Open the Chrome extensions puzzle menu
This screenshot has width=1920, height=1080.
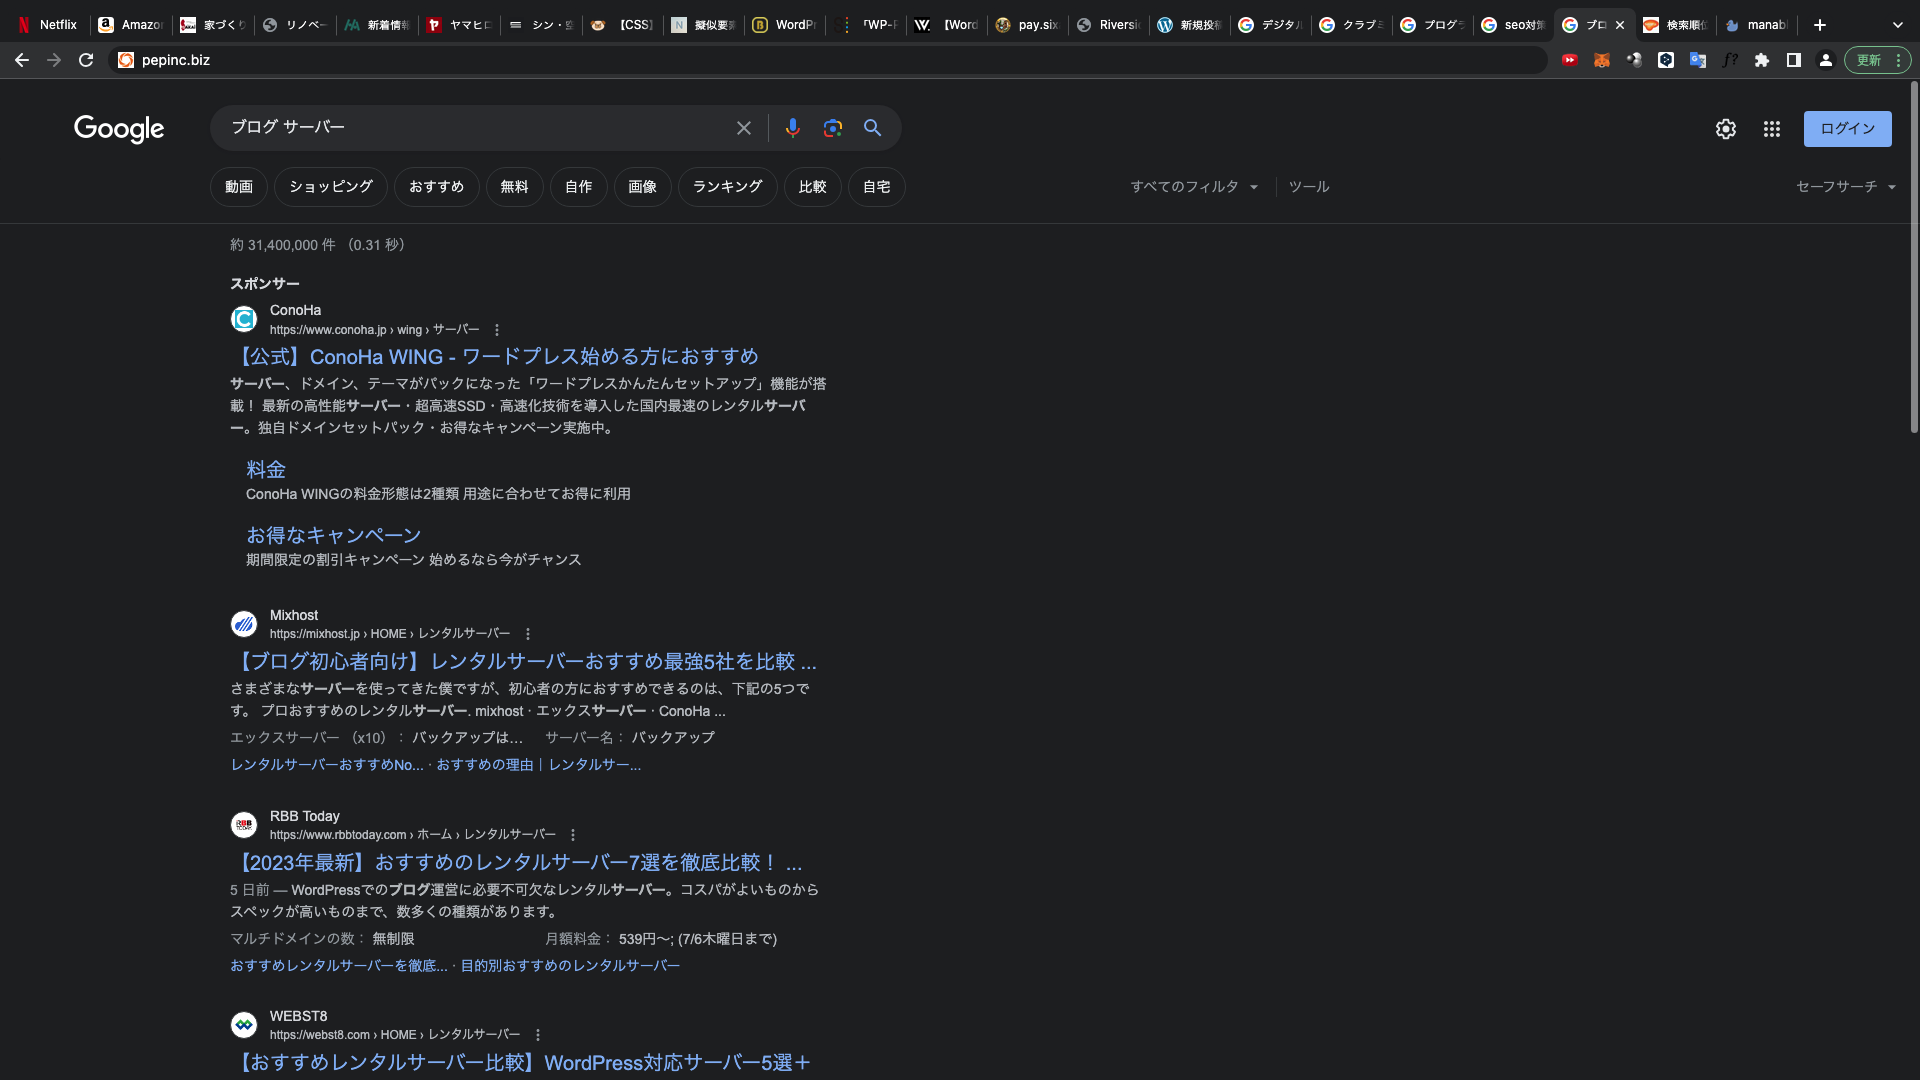pyautogui.click(x=1762, y=60)
